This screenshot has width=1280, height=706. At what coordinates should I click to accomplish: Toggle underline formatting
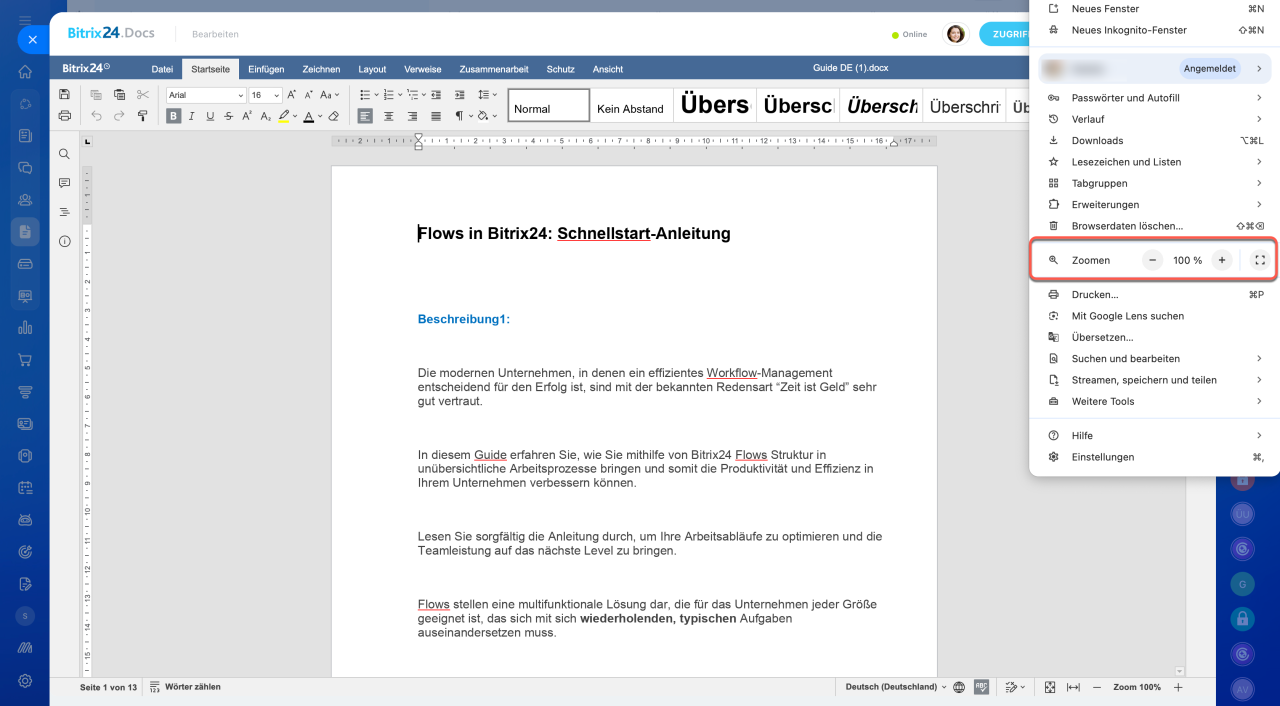tap(210, 116)
